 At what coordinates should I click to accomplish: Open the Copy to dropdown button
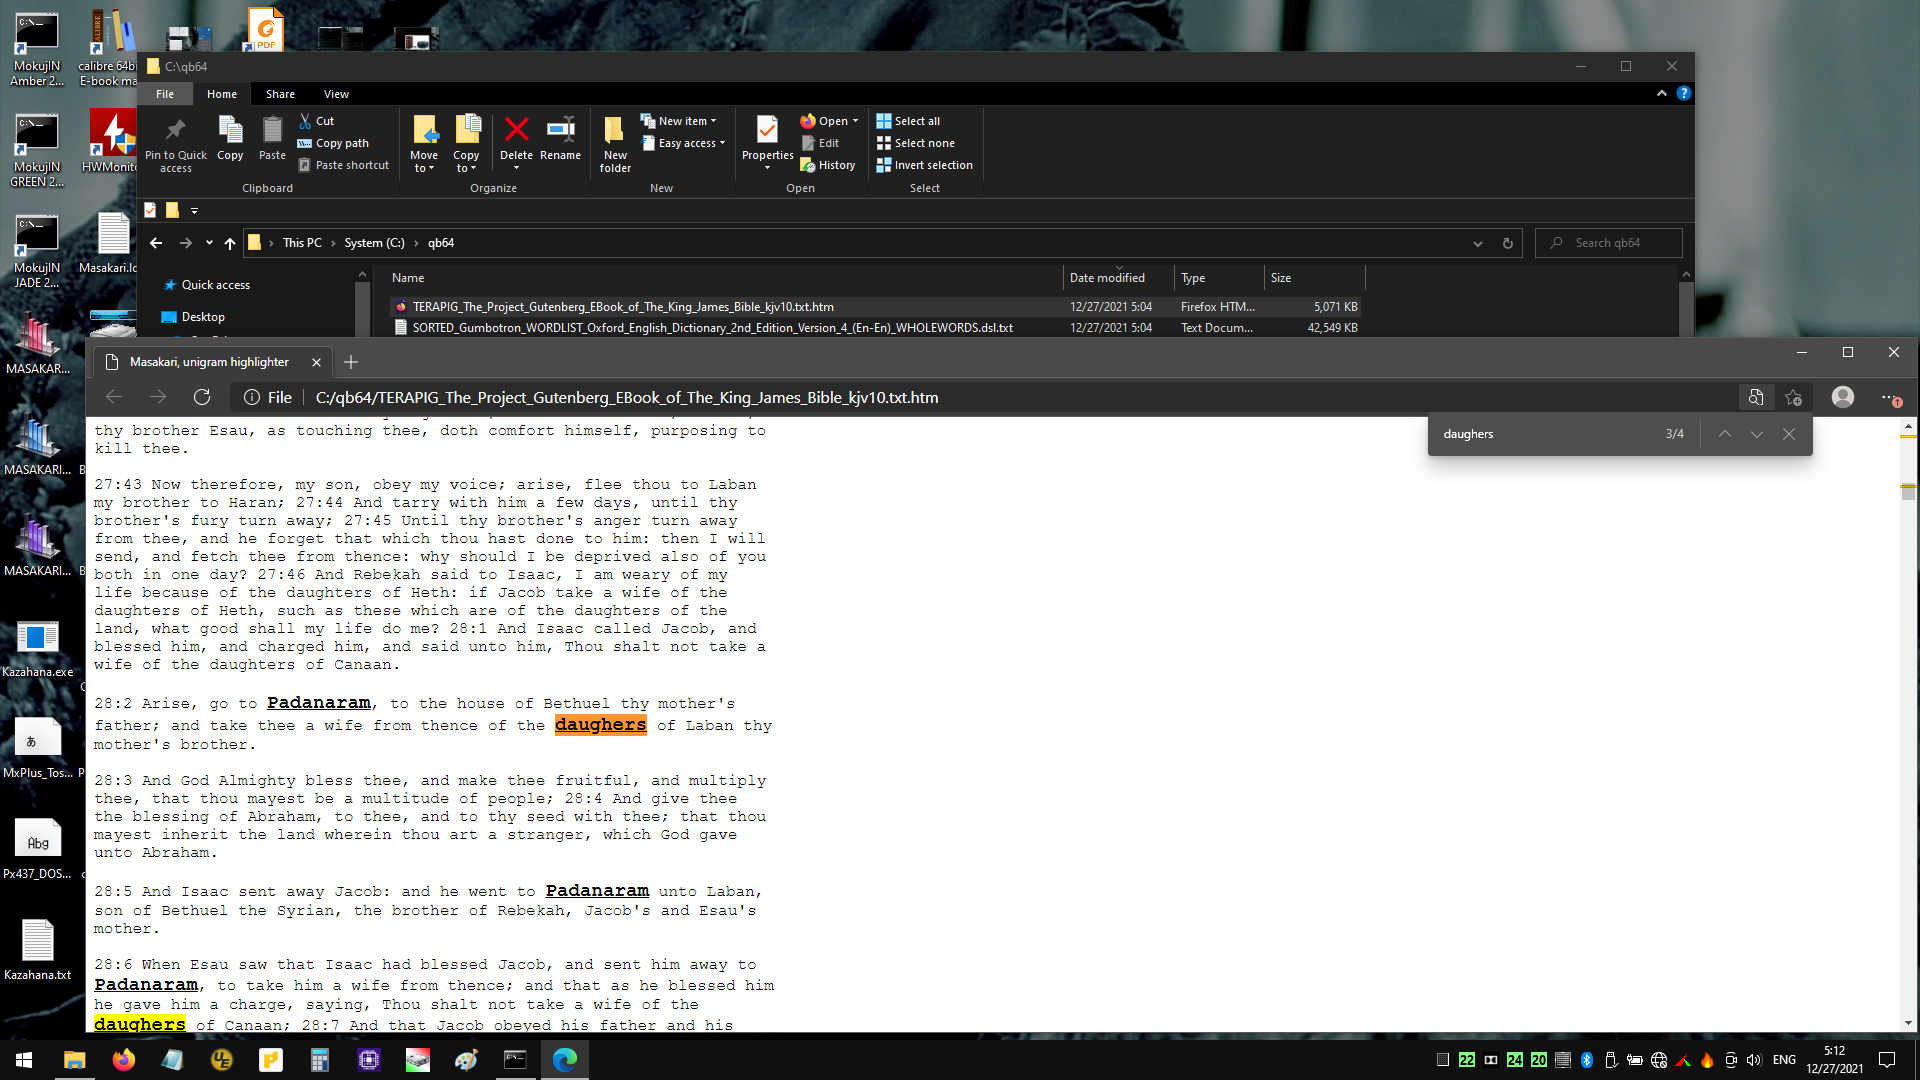(x=466, y=144)
